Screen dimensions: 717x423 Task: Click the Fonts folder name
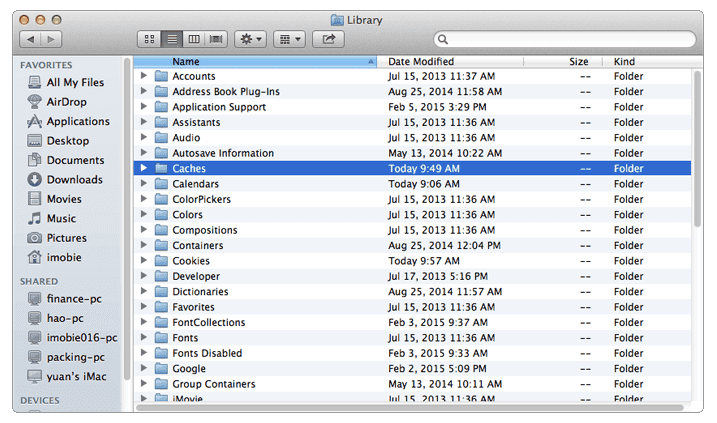(x=185, y=338)
